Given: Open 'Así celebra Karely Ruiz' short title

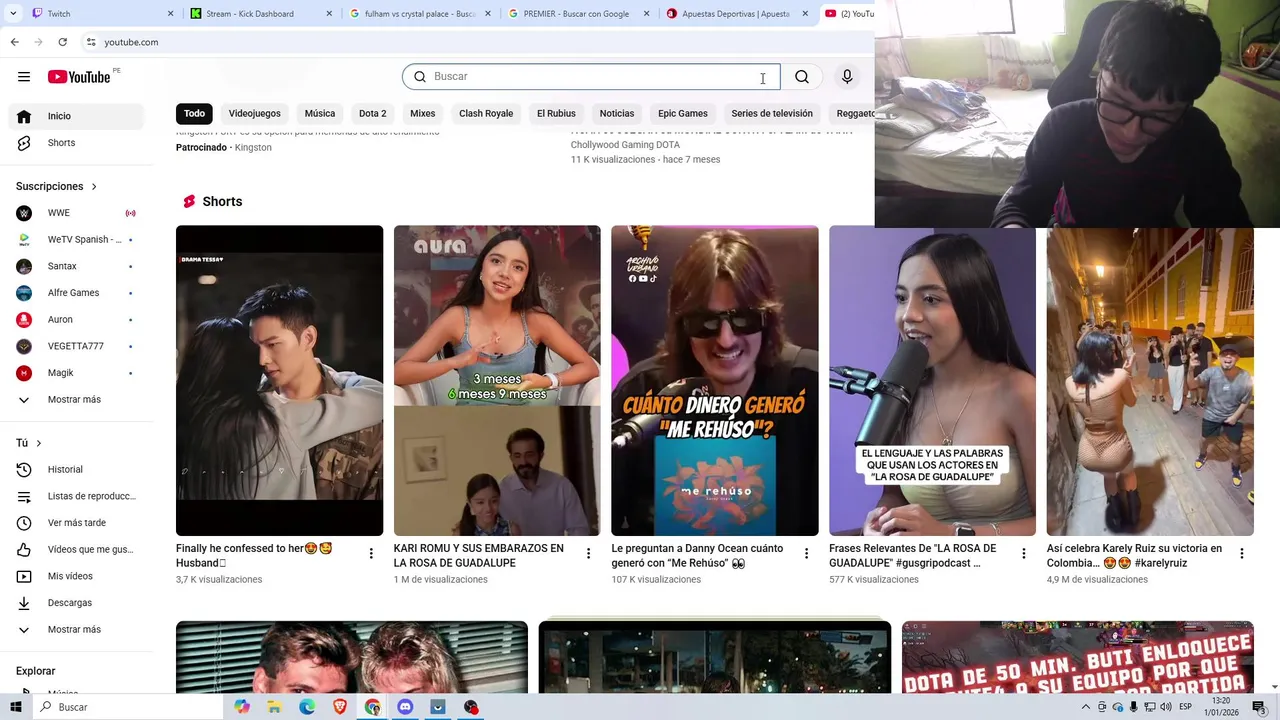Looking at the screenshot, I should 1134,556.
